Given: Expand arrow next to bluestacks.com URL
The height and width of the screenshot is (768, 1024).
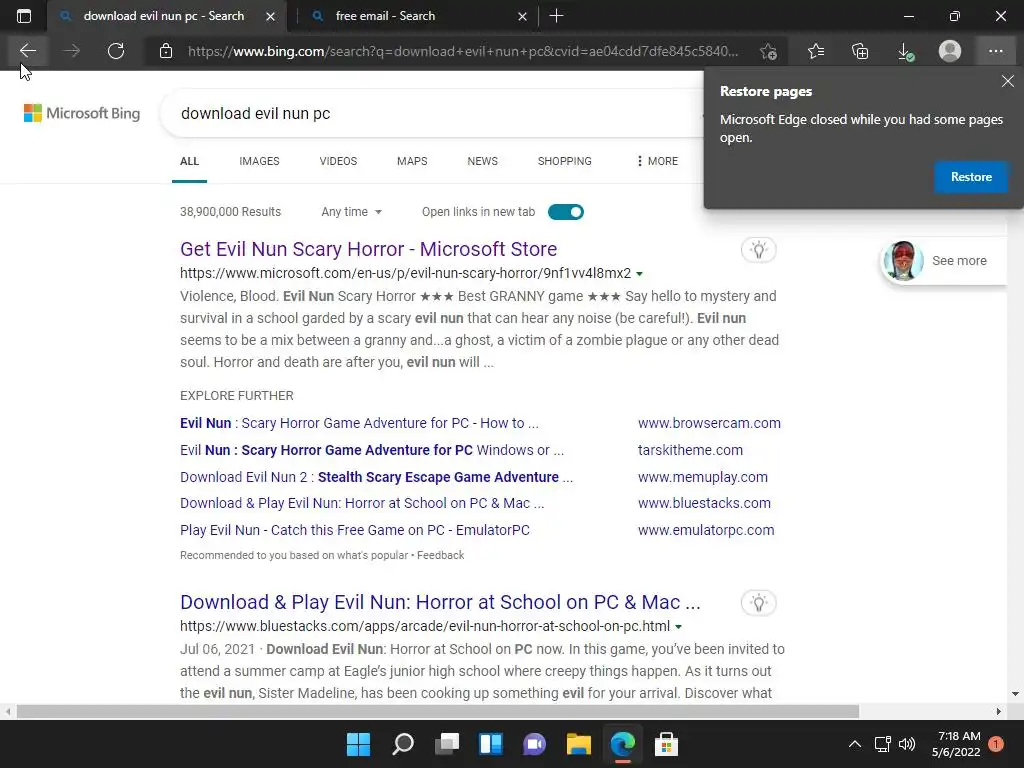Looking at the screenshot, I should [679, 627].
